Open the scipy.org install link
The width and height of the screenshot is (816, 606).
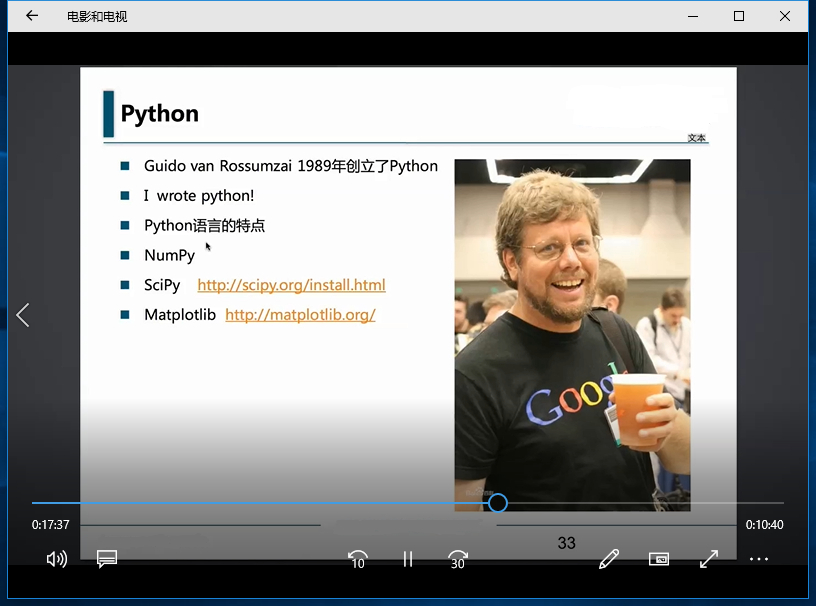click(291, 285)
